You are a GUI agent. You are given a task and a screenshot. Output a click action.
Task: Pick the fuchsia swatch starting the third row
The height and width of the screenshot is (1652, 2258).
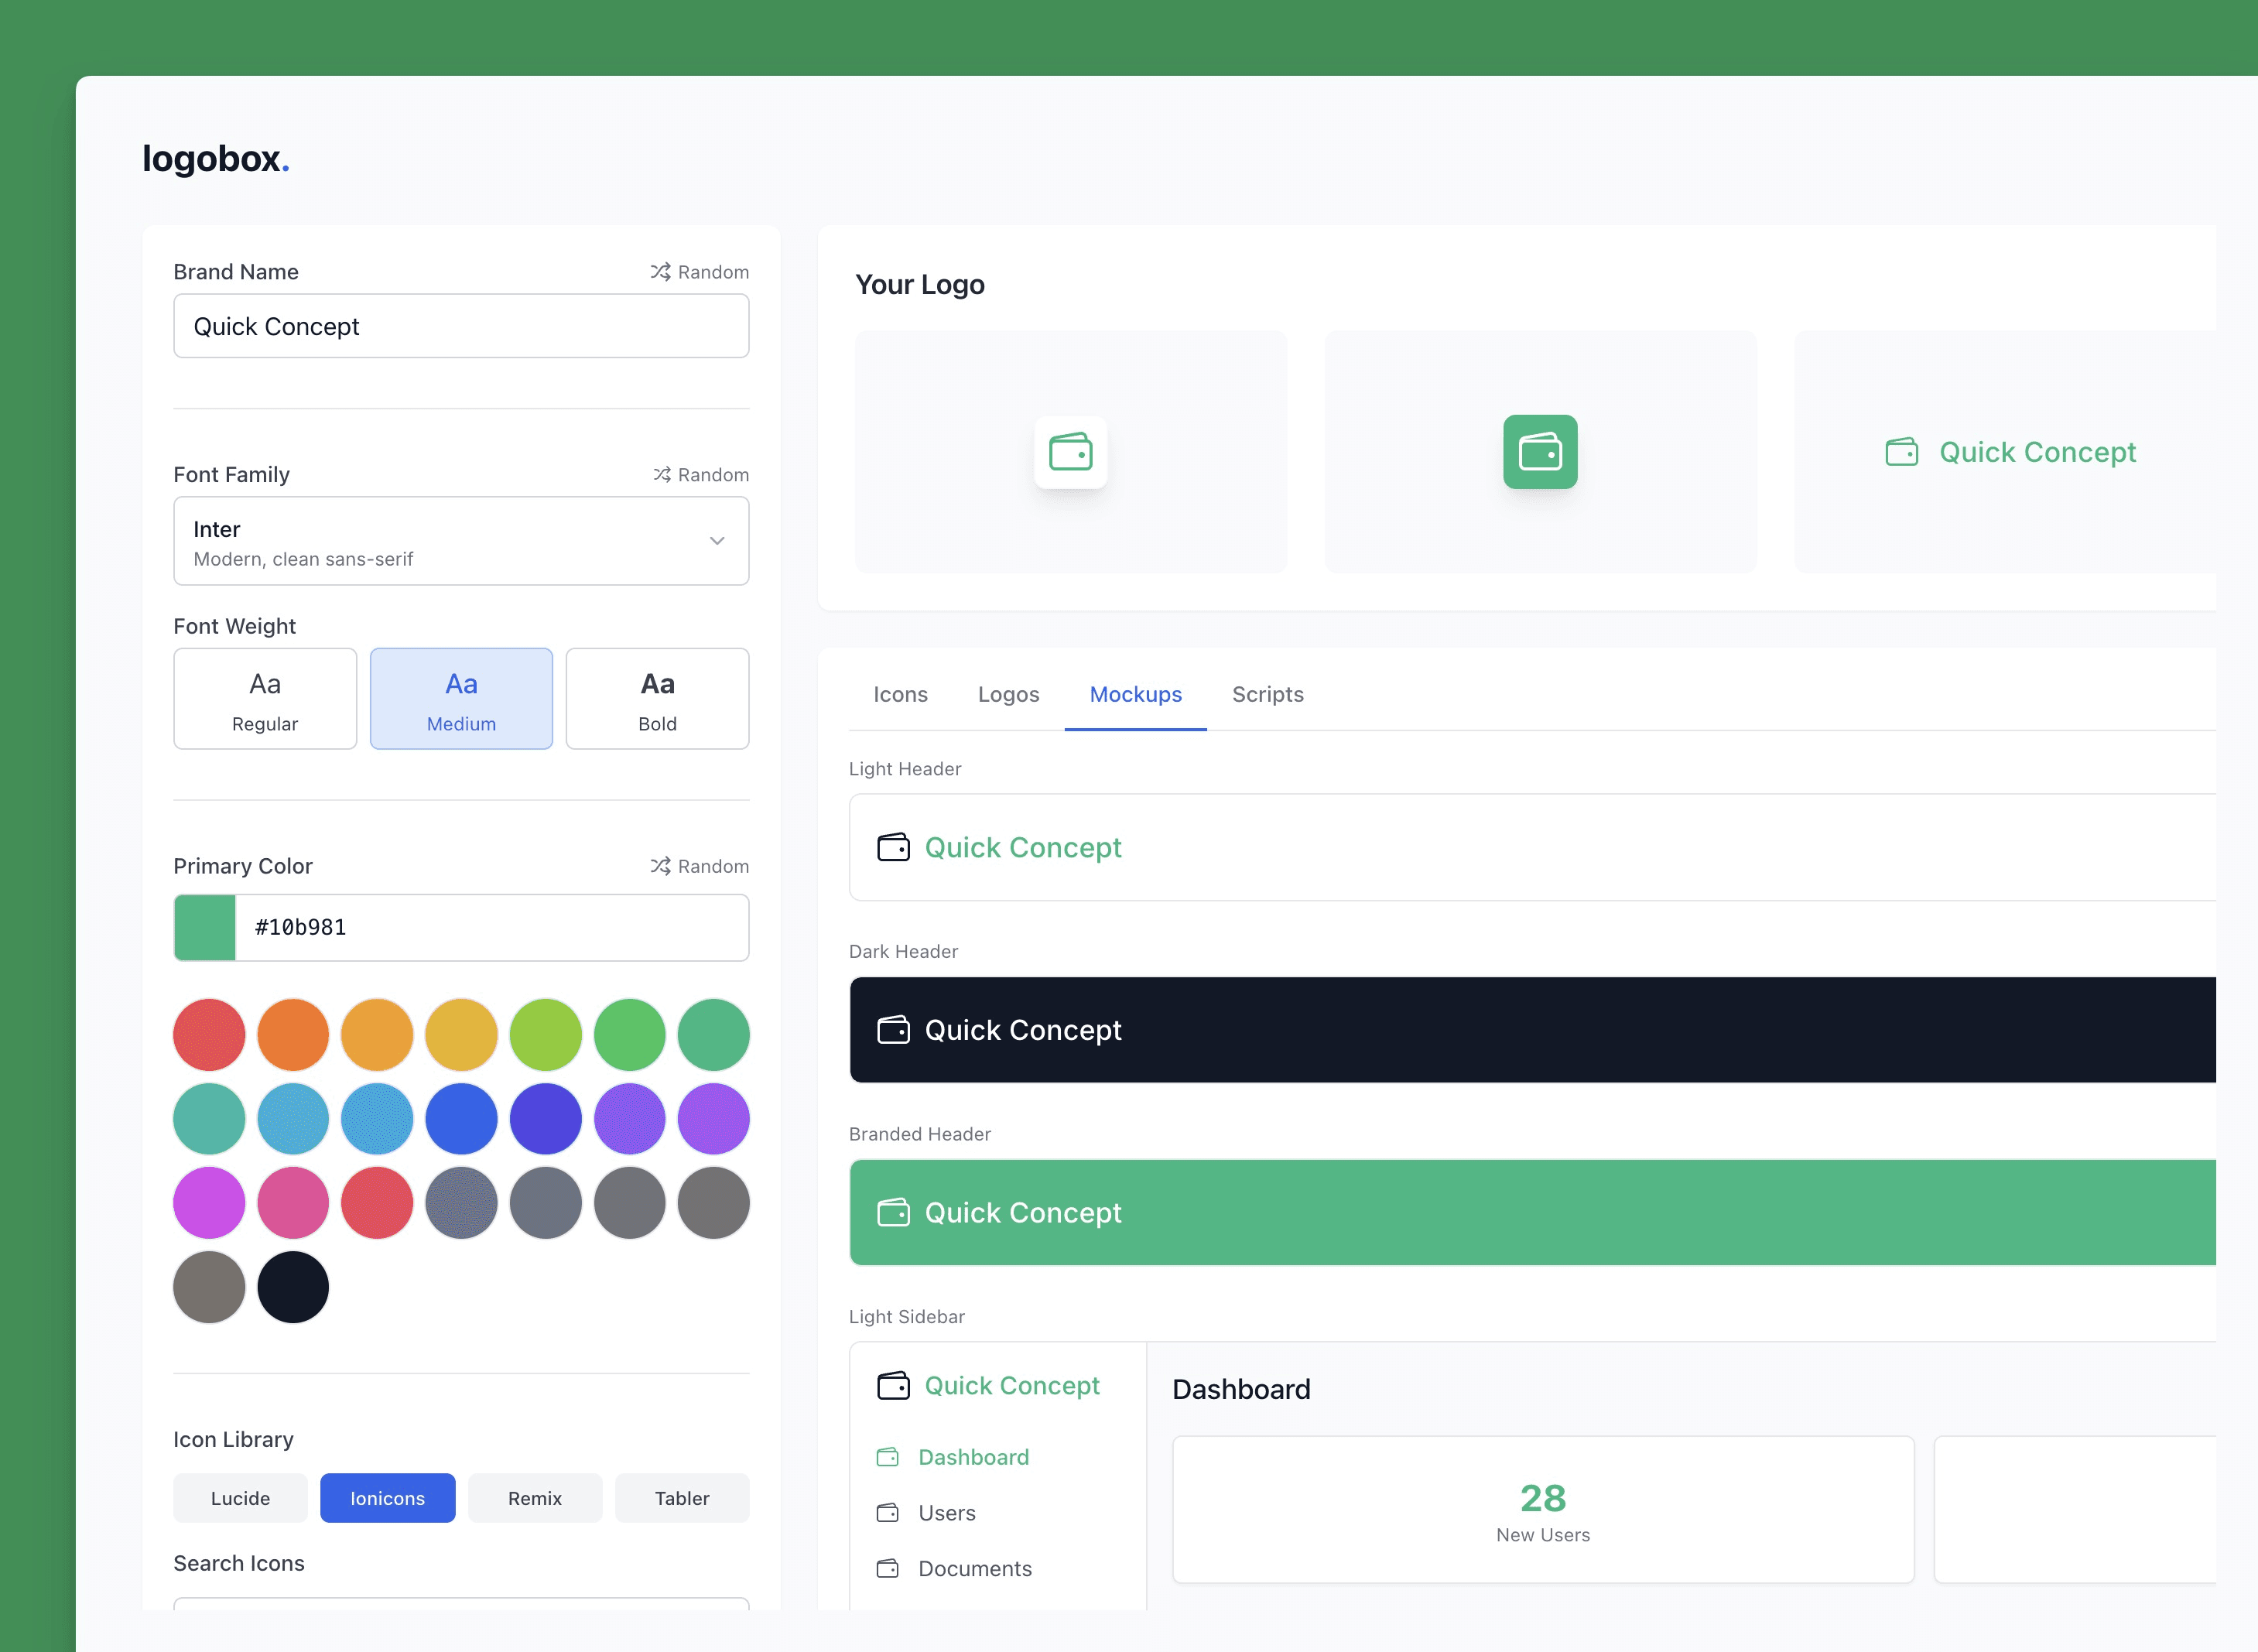pos(209,1203)
